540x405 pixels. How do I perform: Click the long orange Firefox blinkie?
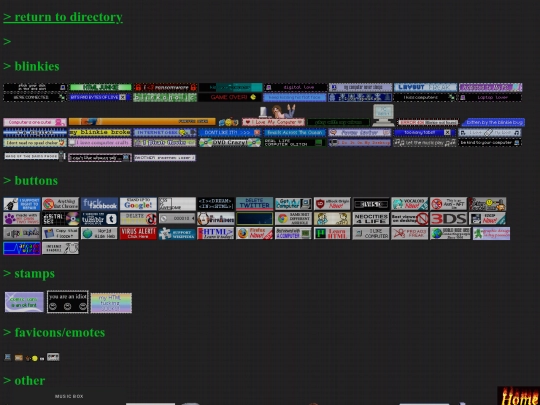(142, 122)
